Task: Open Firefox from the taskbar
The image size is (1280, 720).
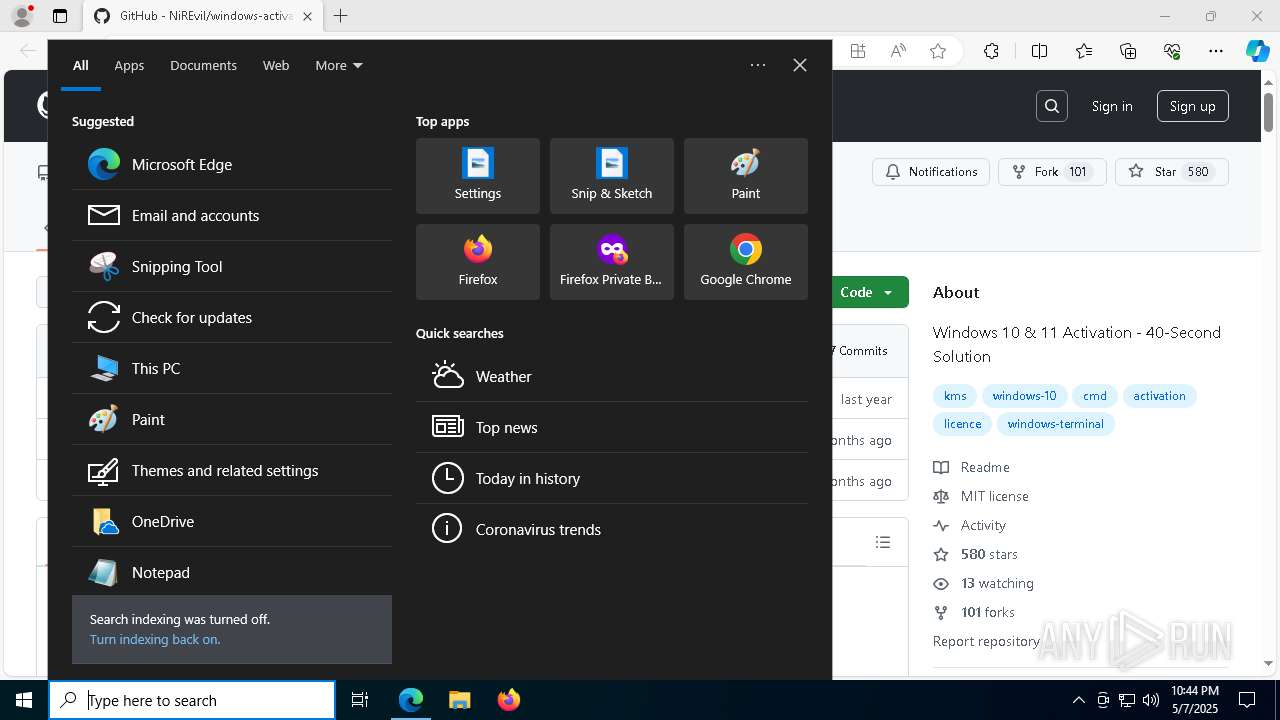Action: click(x=509, y=700)
